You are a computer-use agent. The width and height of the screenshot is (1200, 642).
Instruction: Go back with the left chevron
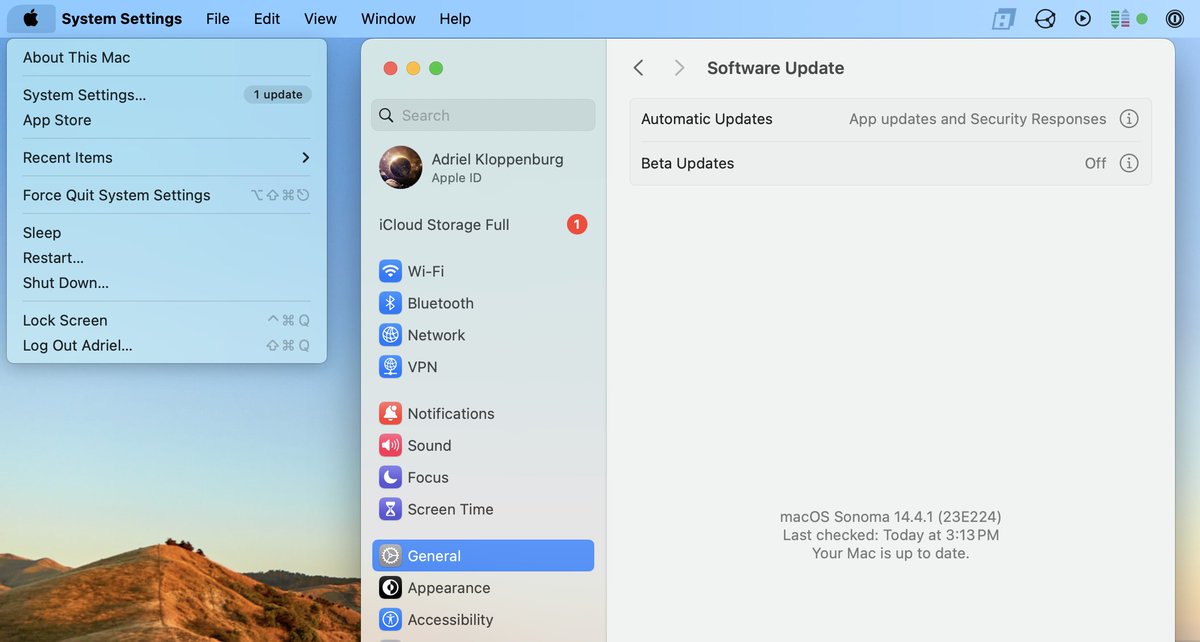pyautogui.click(x=638, y=68)
